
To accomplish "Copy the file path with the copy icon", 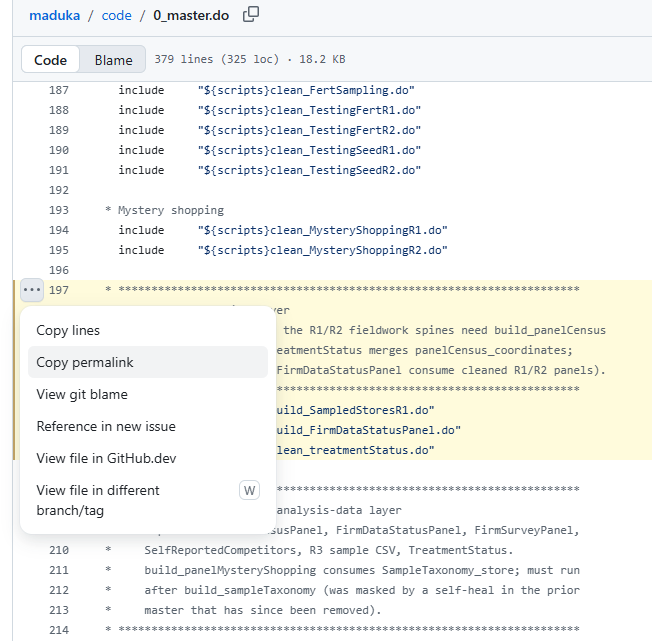I will [x=251, y=15].
